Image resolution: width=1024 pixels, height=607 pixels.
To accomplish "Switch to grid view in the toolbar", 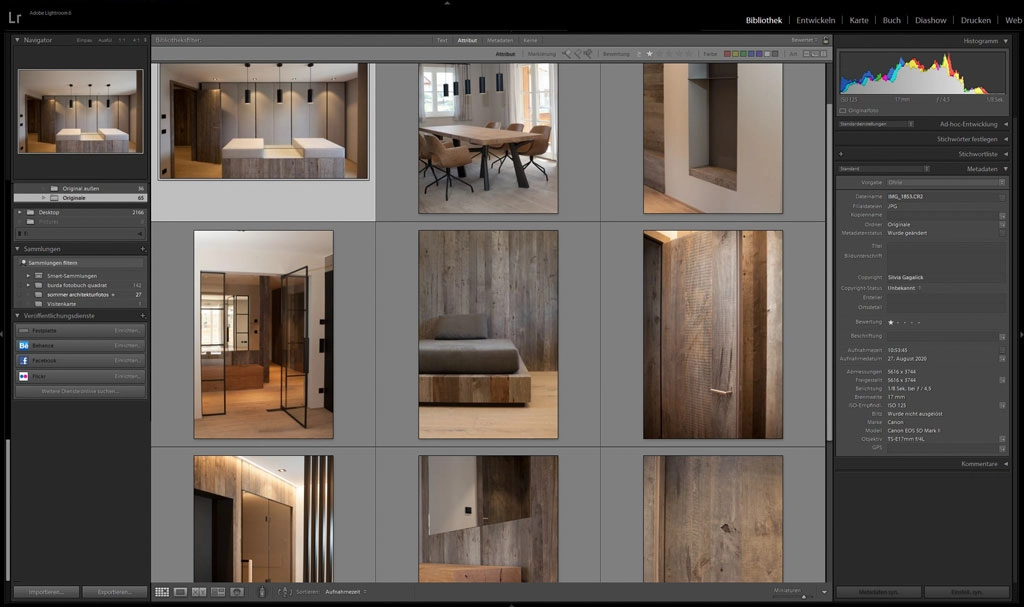I will [x=162, y=592].
